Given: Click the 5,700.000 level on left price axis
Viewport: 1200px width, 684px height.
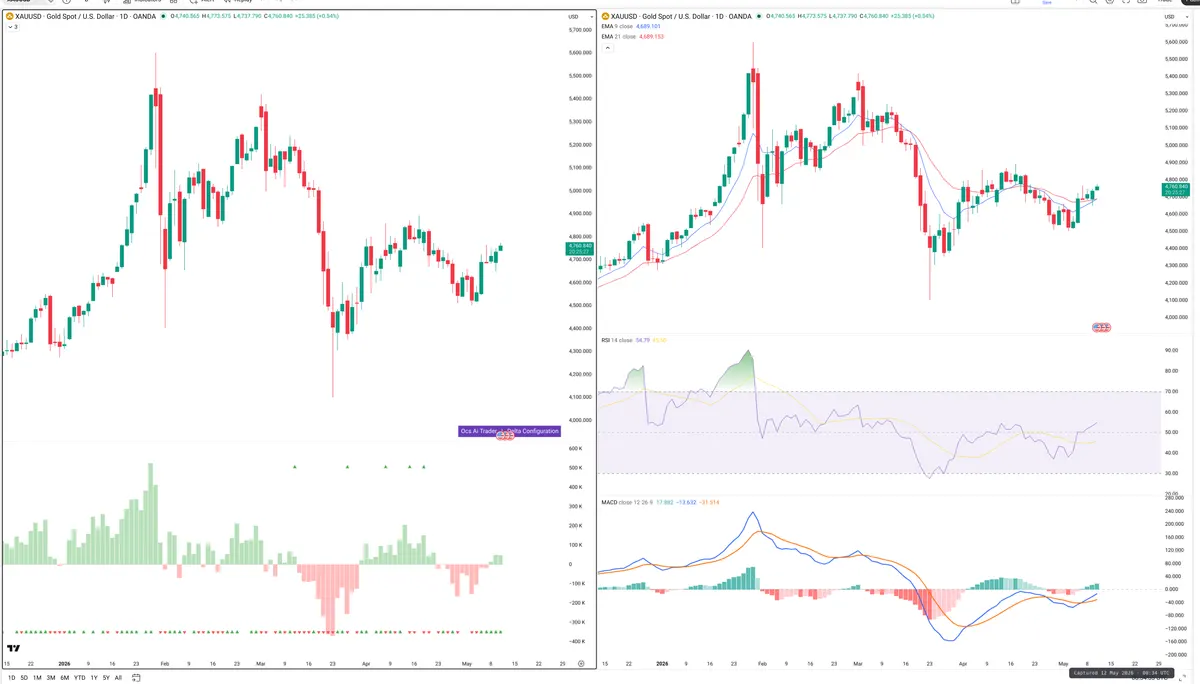Looking at the screenshot, I should coord(580,30).
